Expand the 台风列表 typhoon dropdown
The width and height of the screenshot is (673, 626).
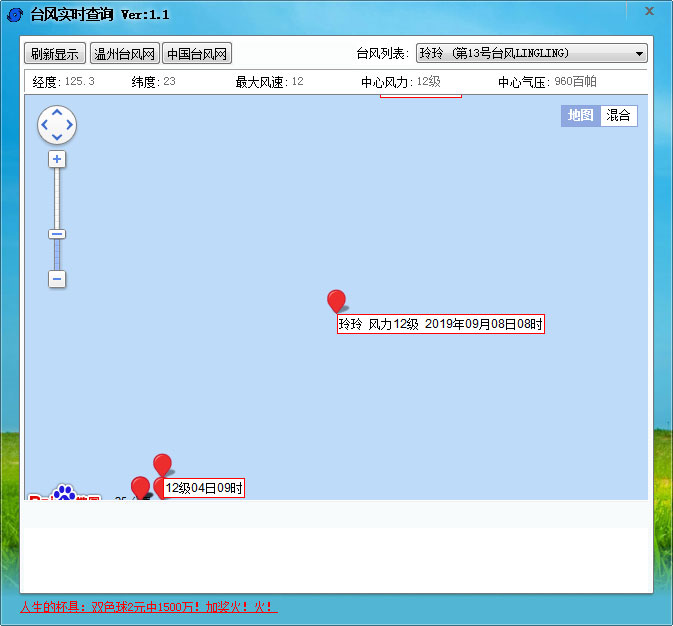click(531, 53)
